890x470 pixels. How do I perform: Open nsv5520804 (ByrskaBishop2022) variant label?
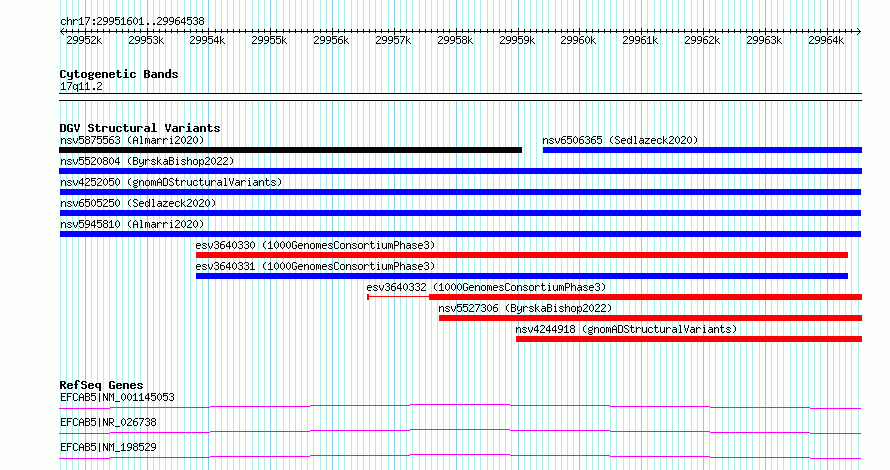(147, 161)
